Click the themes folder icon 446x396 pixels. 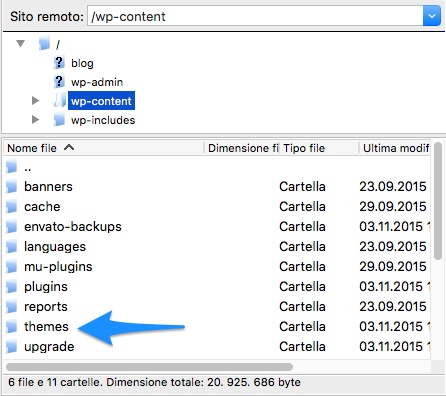click(x=11, y=326)
